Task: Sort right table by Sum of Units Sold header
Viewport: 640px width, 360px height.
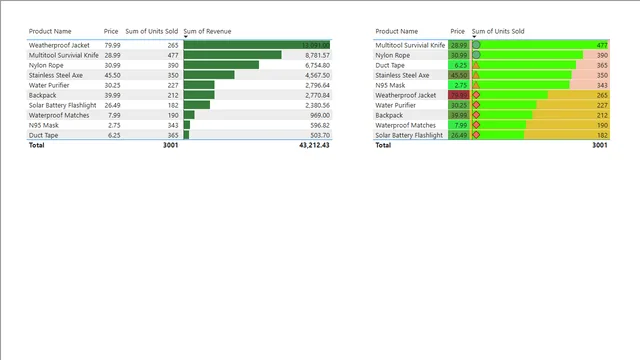Action: (498, 31)
